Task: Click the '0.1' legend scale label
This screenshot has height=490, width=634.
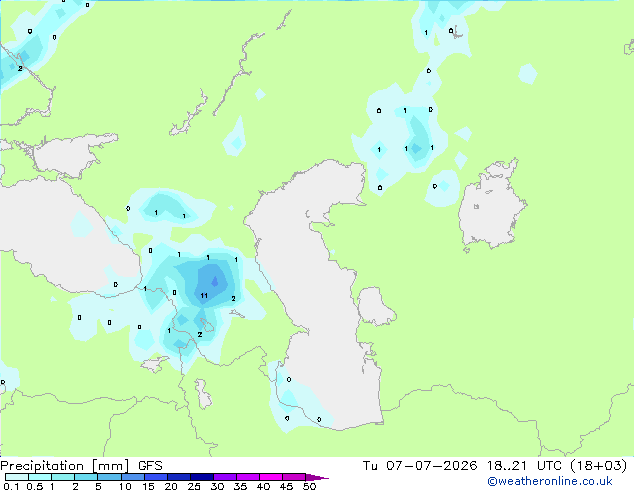Action: click(11, 486)
